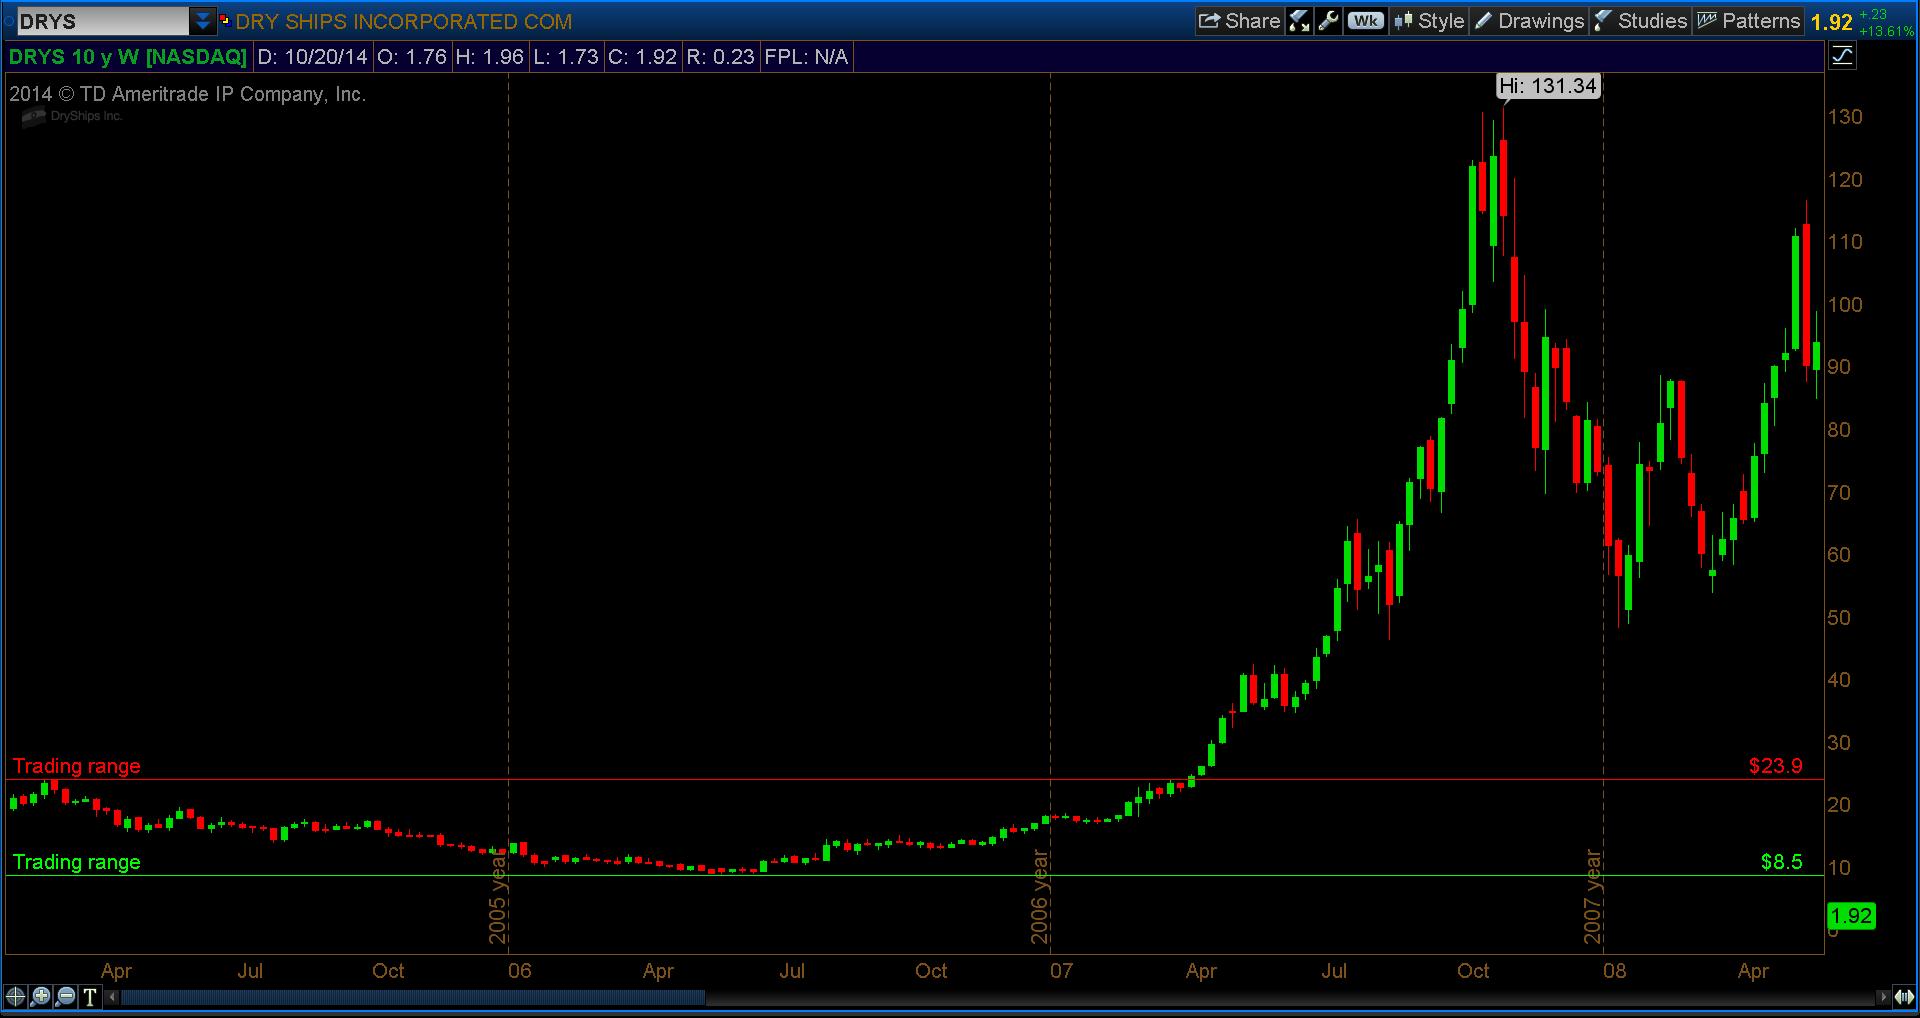Expand the DRYS symbol dropdown arrow
This screenshot has width=1920, height=1018.
203,21
